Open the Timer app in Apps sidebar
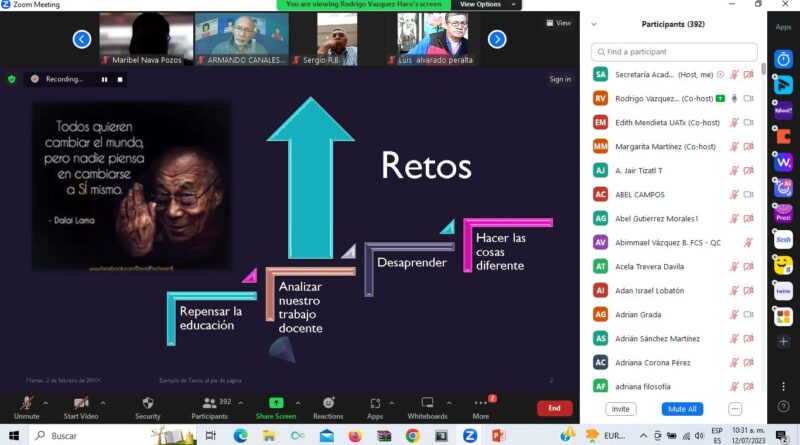This screenshot has height=445, width=800. 783,58
